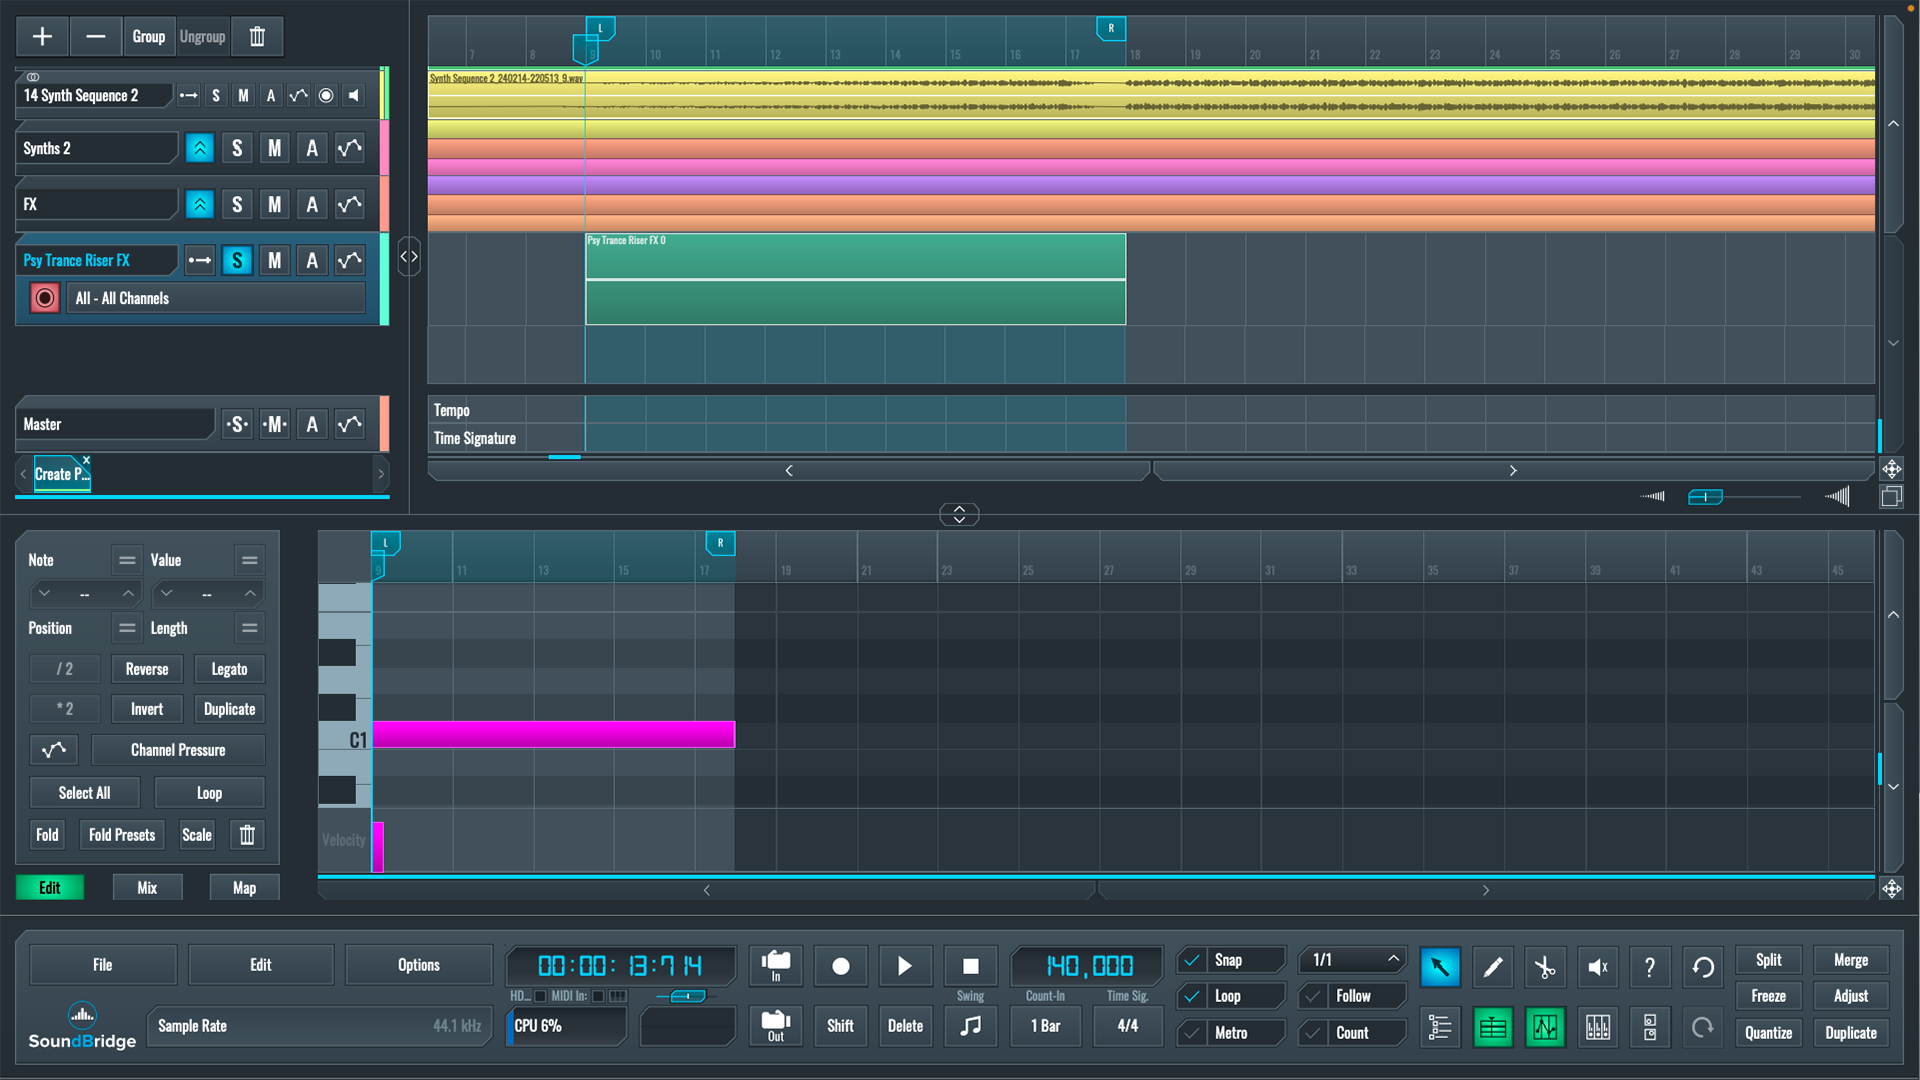Screen dimensions: 1920x1080
Task: Click record arm on Psy Trance Riser FX
Action: tap(44, 298)
